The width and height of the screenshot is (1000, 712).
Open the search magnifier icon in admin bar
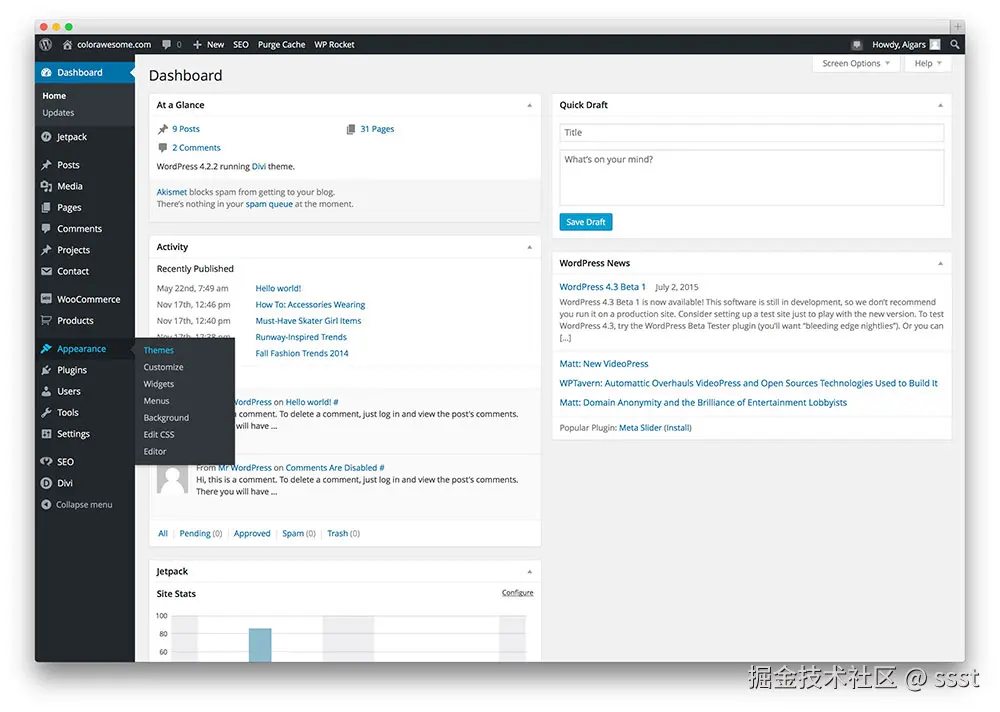(x=955, y=45)
